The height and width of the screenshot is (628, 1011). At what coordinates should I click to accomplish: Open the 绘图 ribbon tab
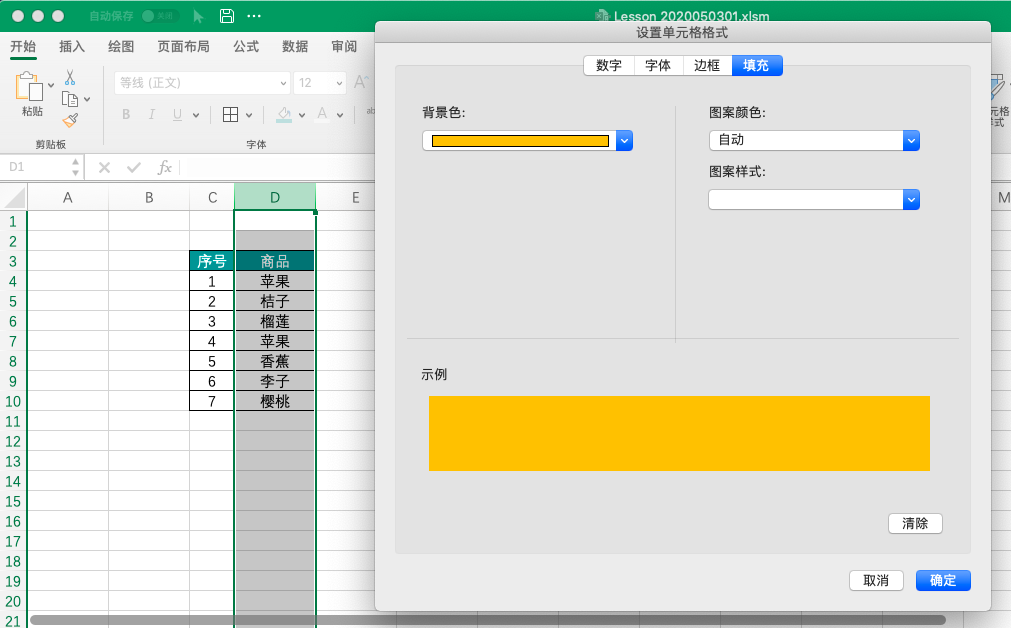coord(121,46)
